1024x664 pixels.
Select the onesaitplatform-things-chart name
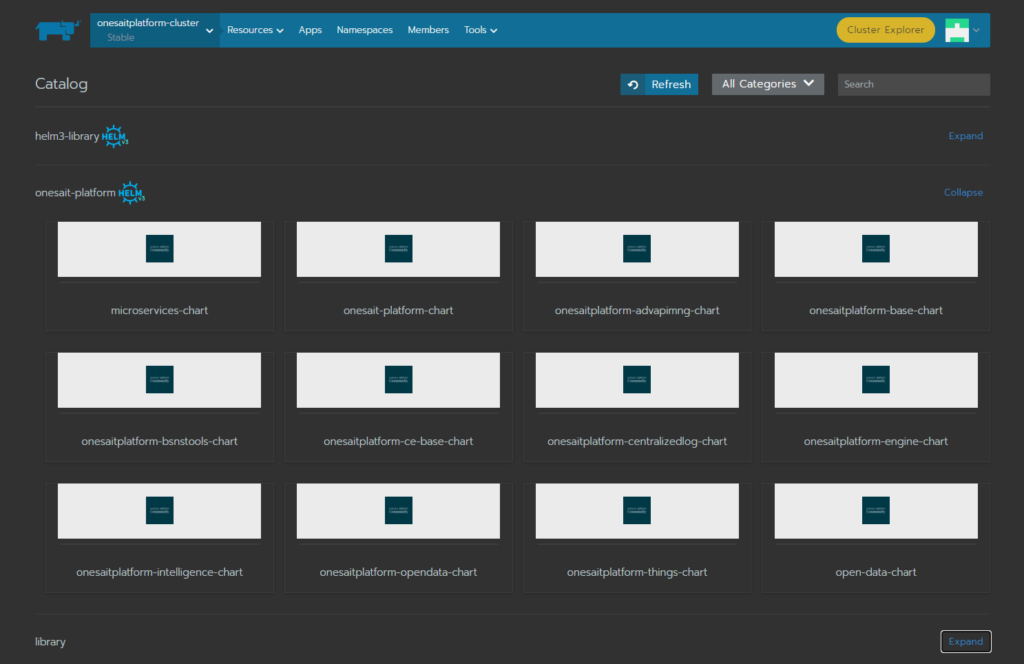[637, 573]
